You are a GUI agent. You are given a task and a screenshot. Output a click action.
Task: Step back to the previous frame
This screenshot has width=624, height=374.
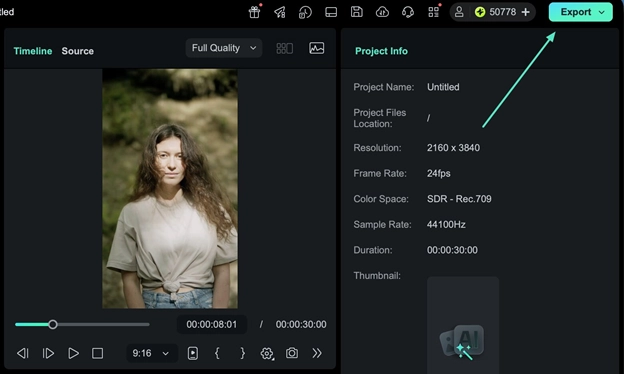[x=23, y=353]
